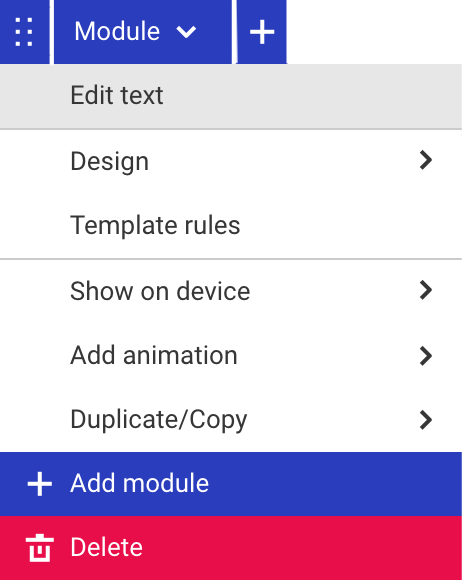Expand the Design submenu arrow
Viewport: 462px width, 580px height.
(426, 160)
